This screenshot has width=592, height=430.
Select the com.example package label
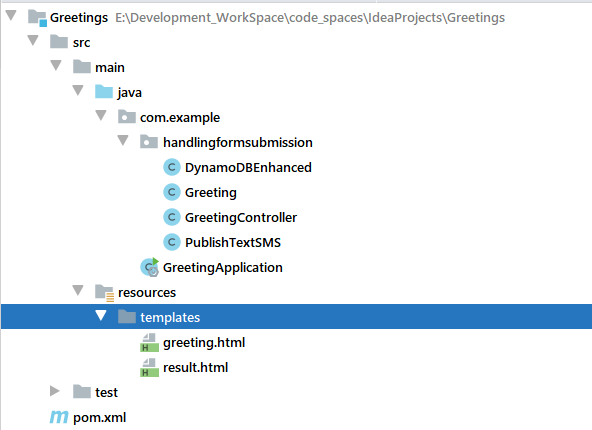point(180,117)
